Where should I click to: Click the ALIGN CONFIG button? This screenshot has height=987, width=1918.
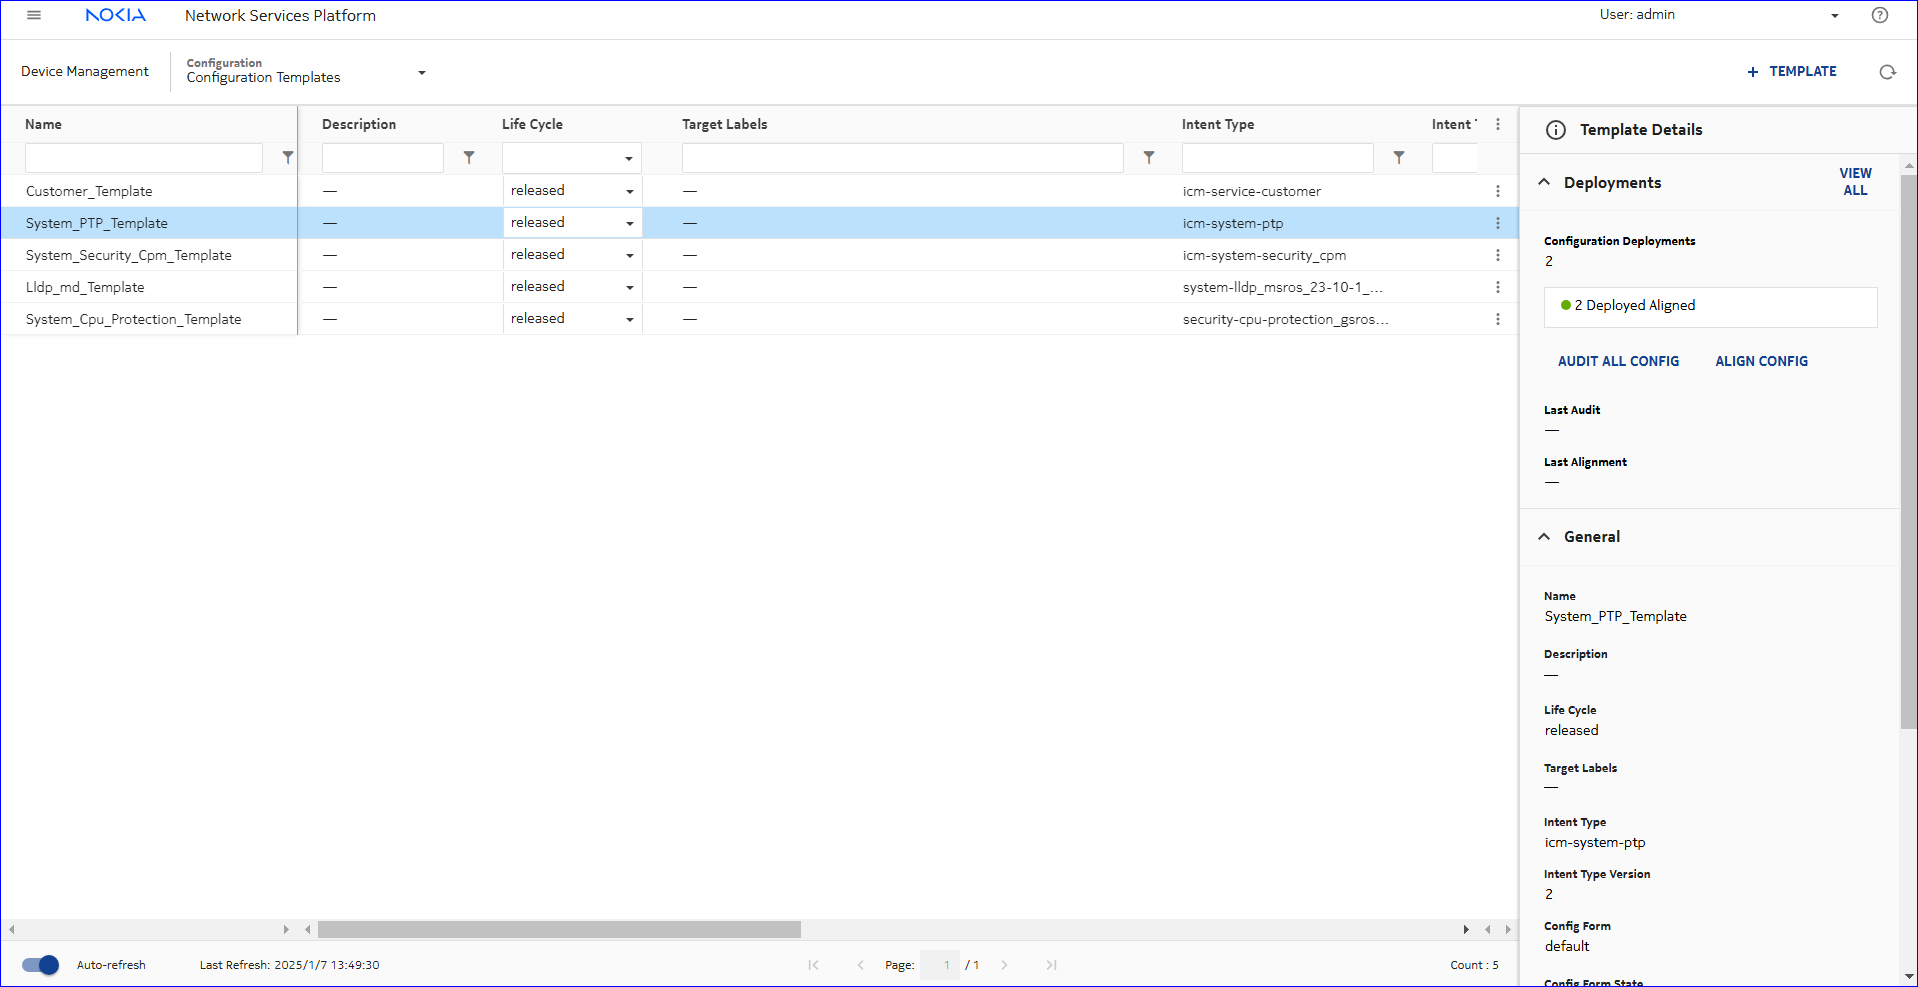pos(1761,361)
